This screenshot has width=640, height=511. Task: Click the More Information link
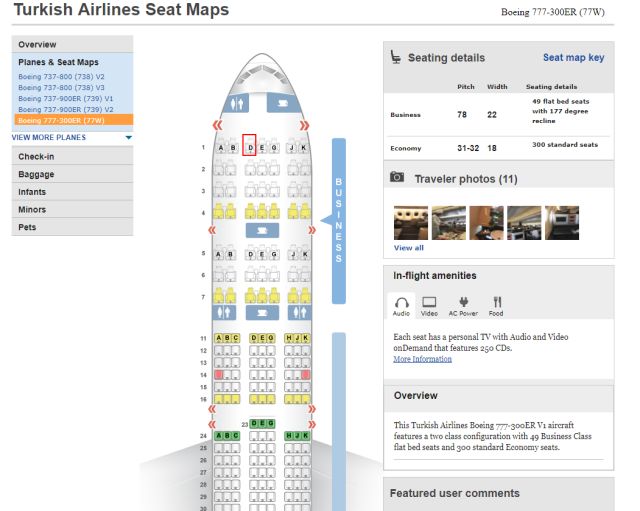[422, 359]
